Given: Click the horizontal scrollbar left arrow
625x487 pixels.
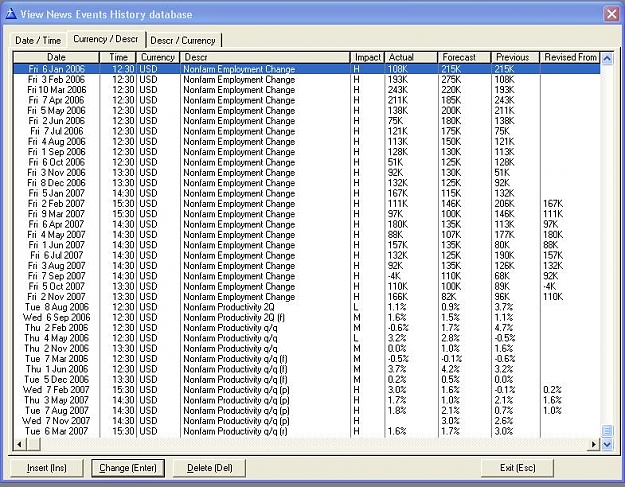Looking at the screenshot, I should coord(20,444).
